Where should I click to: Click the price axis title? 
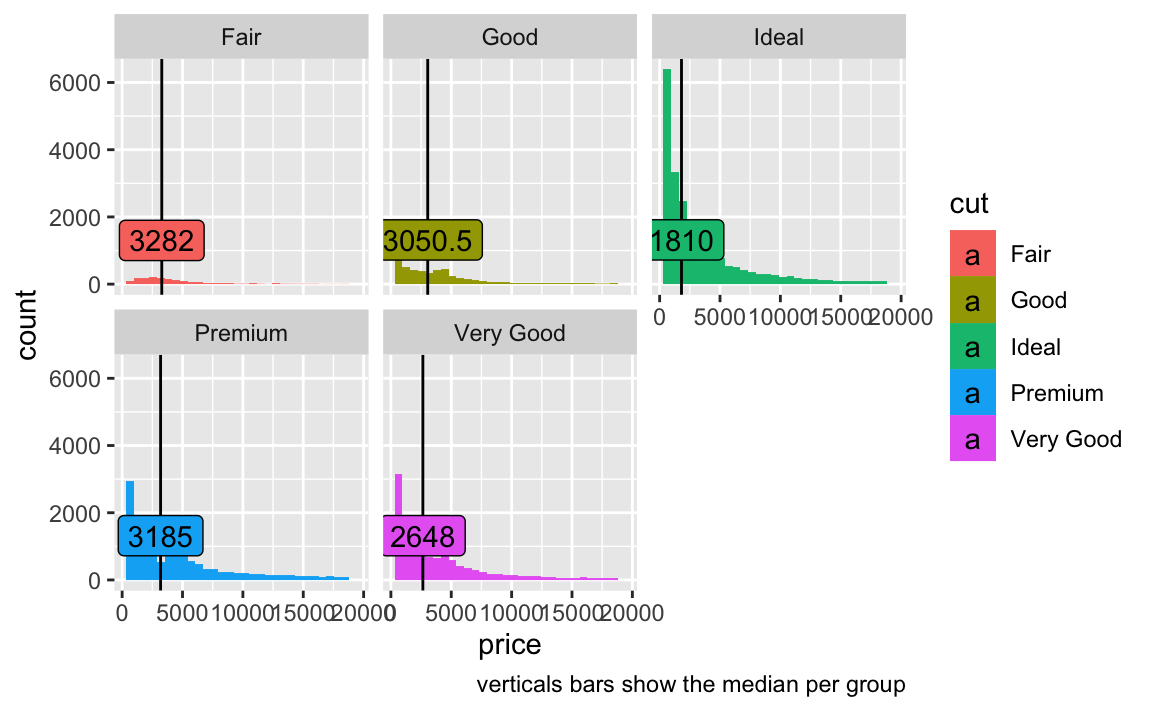(x=510, y=644)
